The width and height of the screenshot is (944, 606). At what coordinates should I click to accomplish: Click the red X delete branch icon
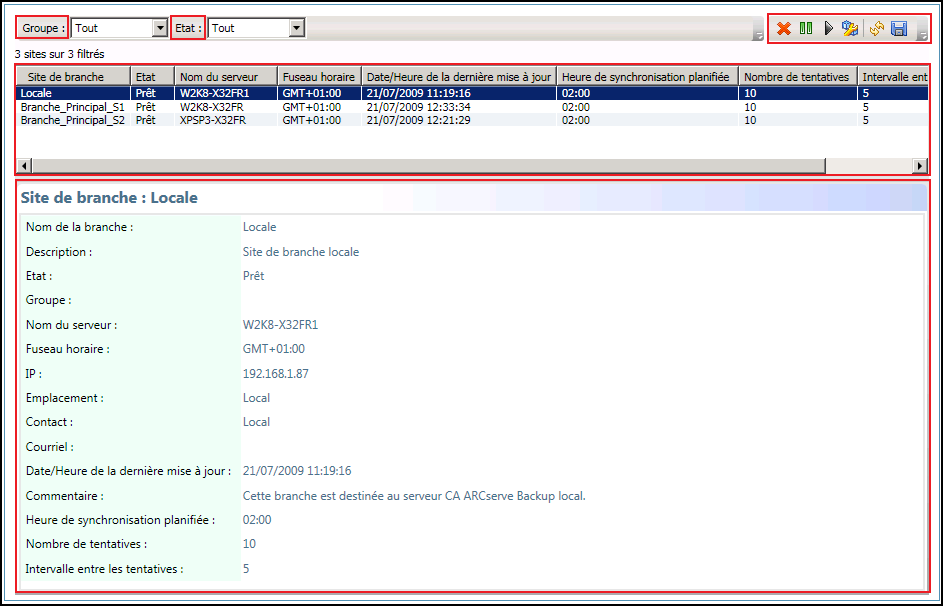pos(784,28)
